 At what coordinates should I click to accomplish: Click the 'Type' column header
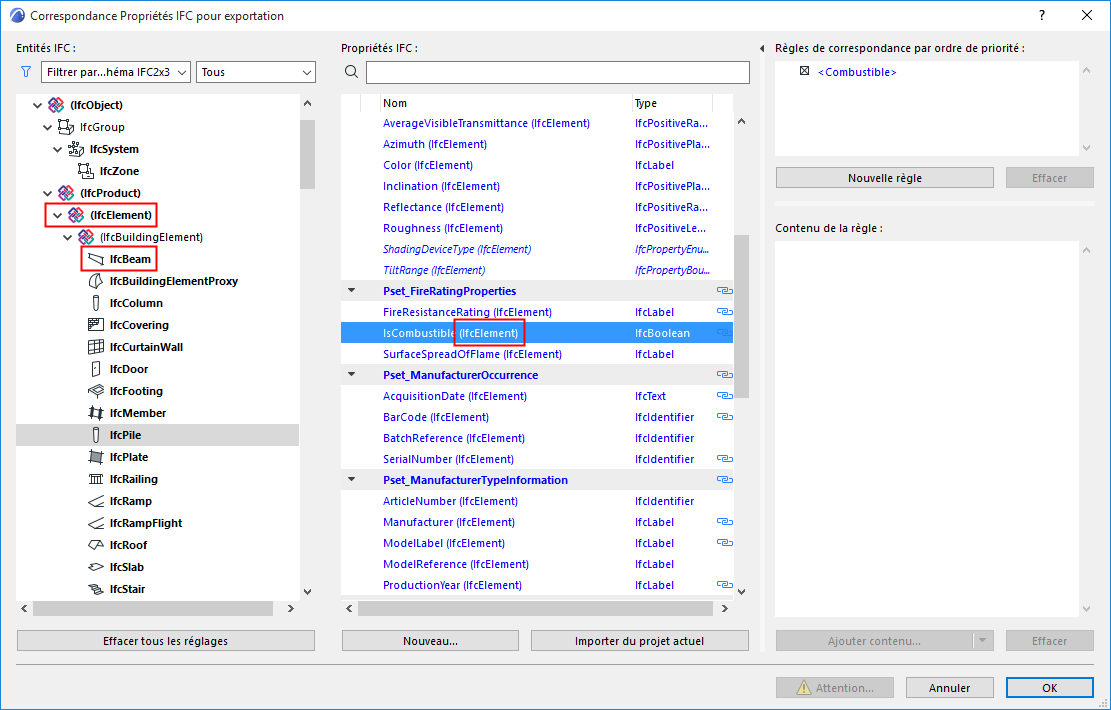672,103
